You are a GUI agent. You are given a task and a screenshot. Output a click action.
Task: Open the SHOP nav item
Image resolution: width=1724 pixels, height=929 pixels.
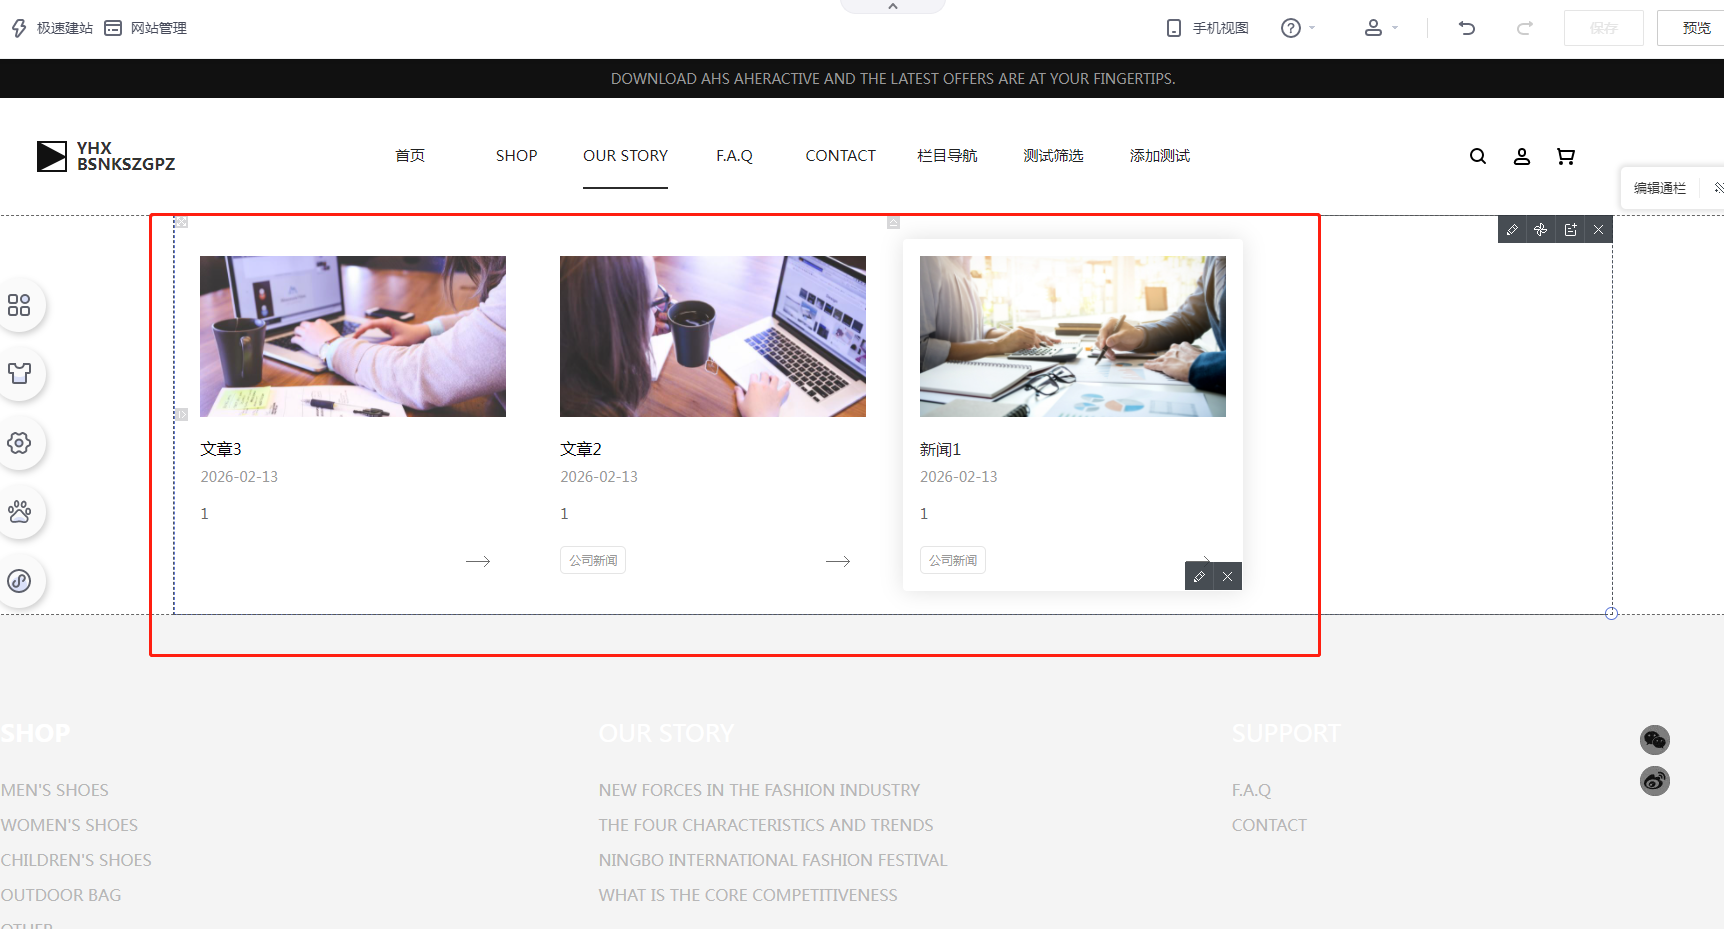click(x=516, y=156)
